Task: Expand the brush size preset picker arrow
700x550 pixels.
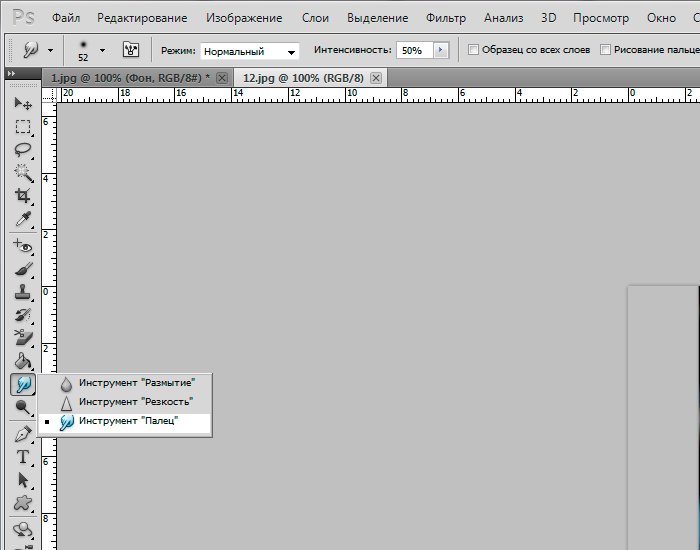Action: [102, 50]
